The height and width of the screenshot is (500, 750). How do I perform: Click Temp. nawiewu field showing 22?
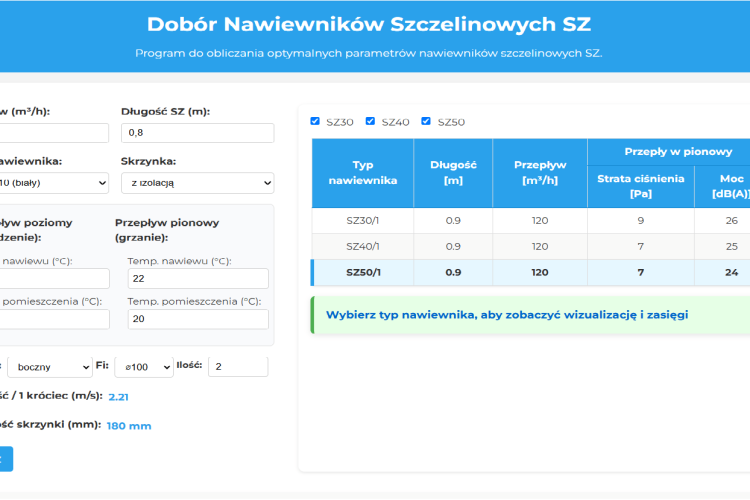point(198,278)
